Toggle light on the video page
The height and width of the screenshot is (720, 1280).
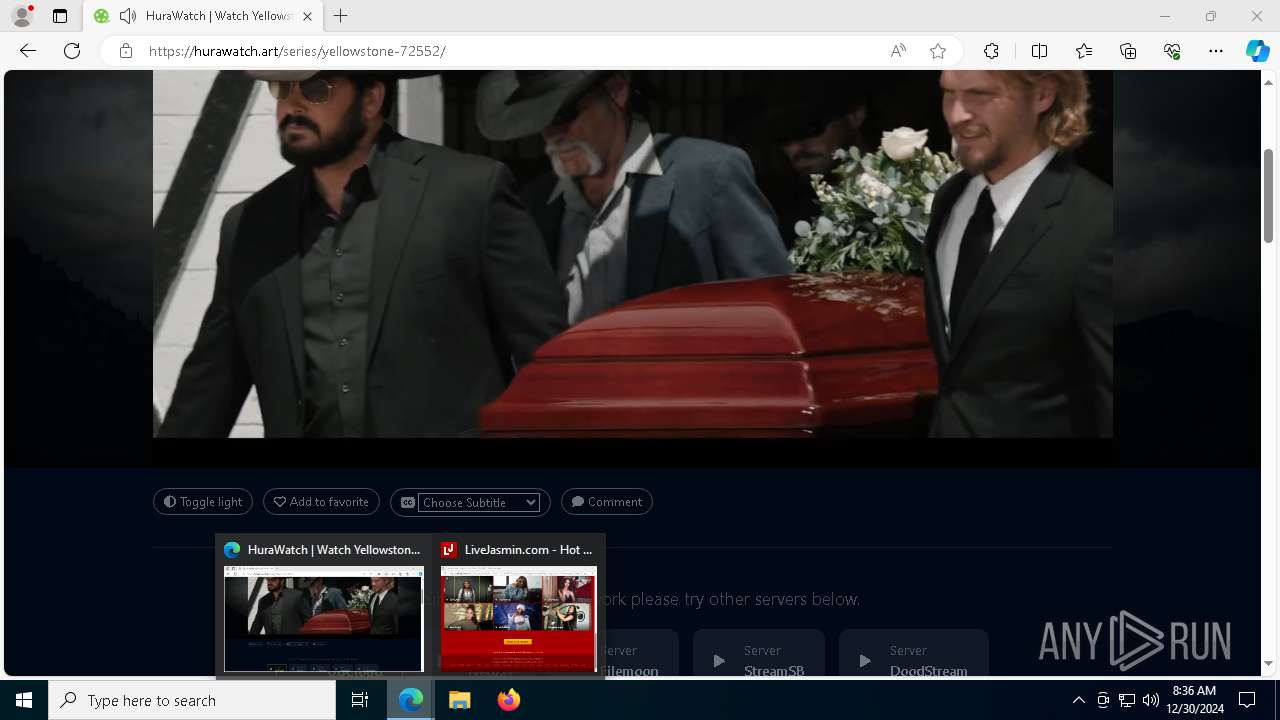click(x=203, y=502)
